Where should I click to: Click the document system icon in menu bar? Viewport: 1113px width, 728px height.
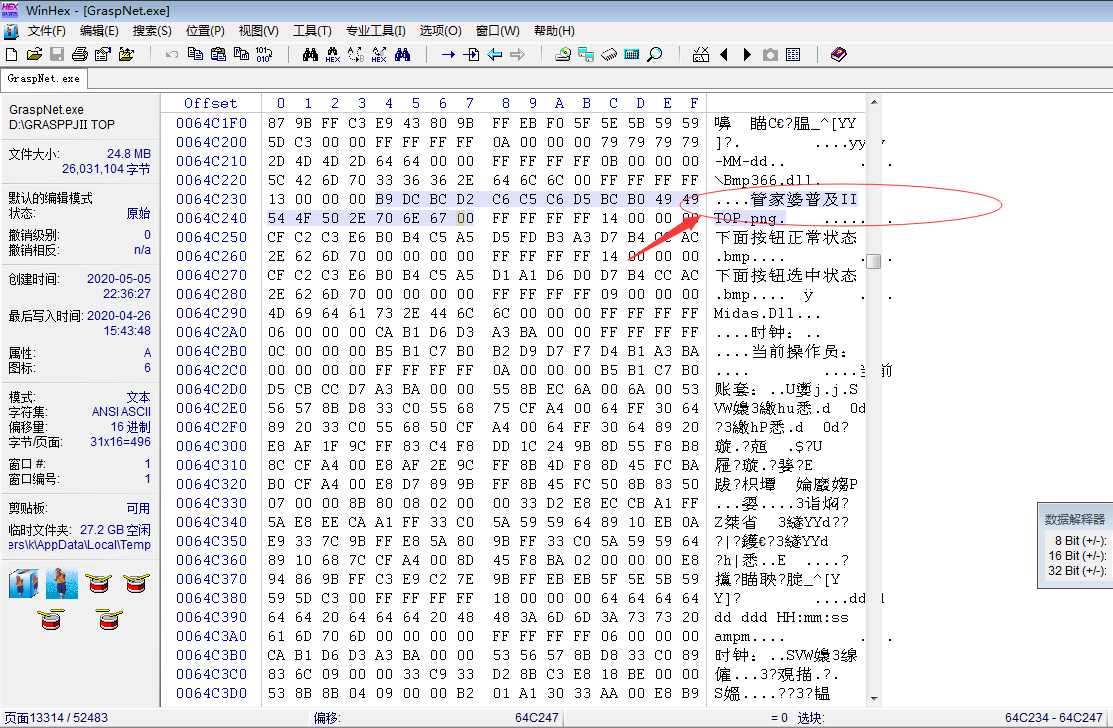11,31
